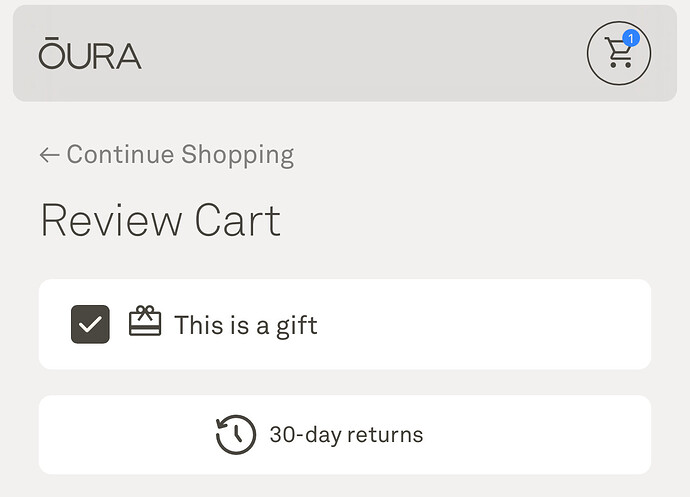This screenshot has width=690, height=497.
Task: Click the word "returns" in the returns banner
Action: [x=386, y=435]
